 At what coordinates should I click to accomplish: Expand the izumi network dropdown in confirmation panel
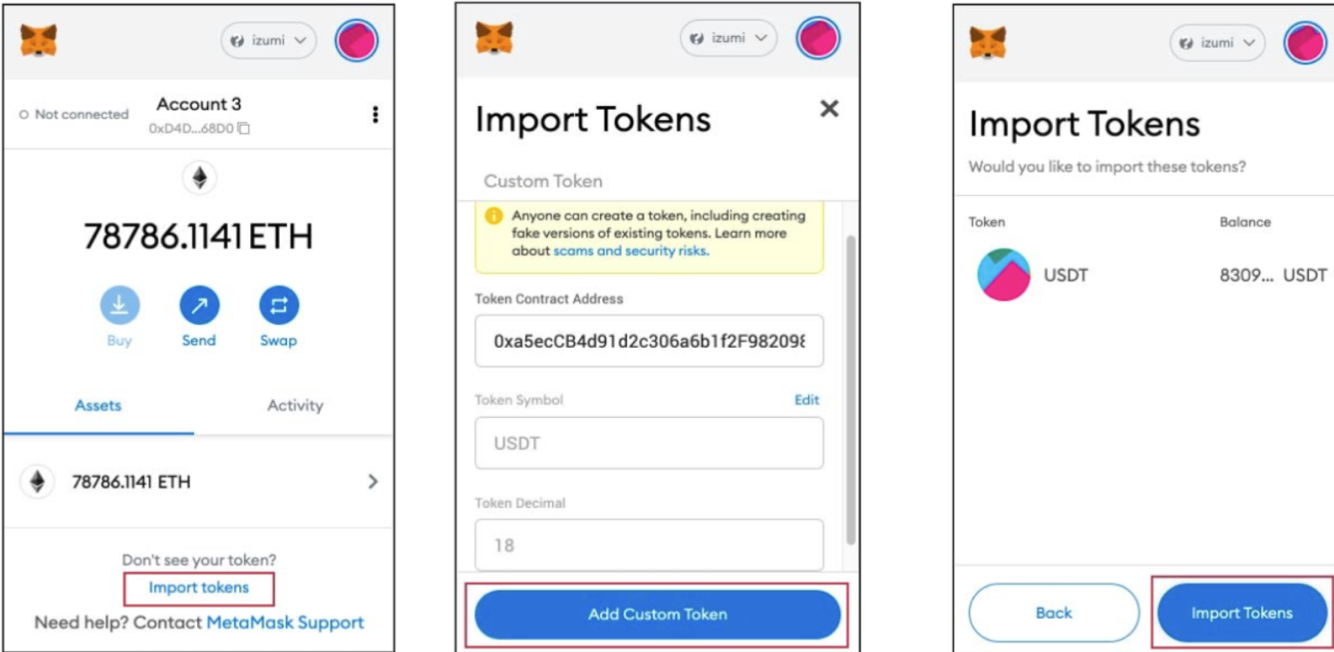(x=1217, y=43)
